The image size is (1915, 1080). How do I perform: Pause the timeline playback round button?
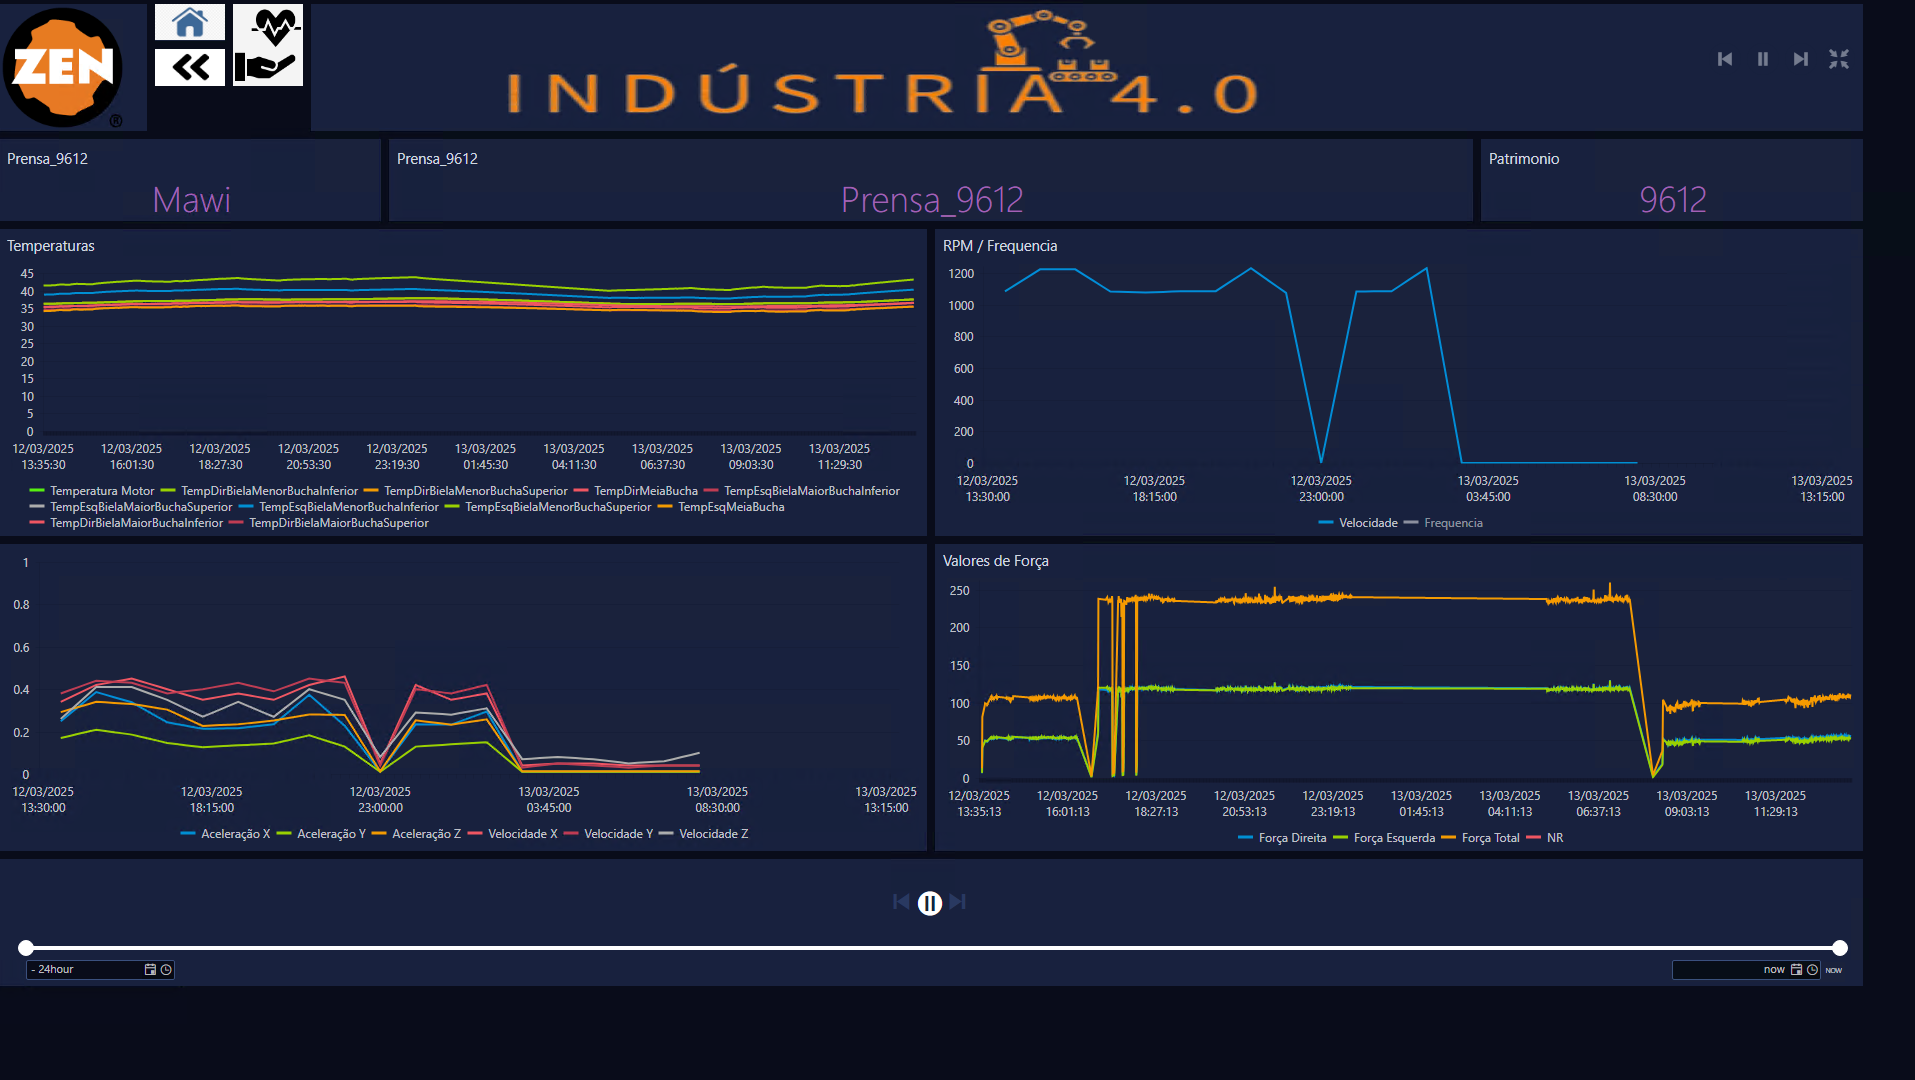point(930,903)
